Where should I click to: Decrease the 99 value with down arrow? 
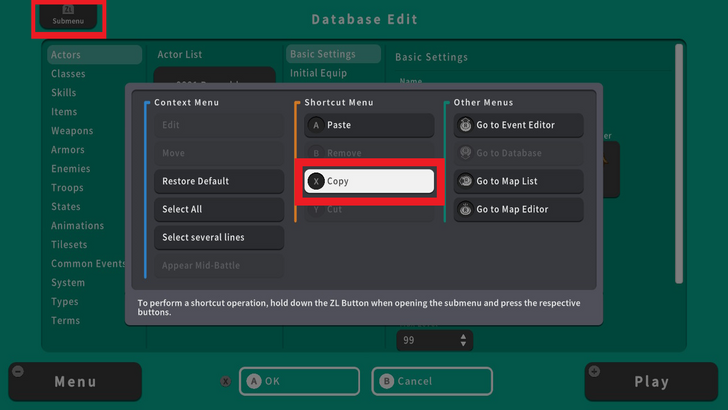click(463, 344)
